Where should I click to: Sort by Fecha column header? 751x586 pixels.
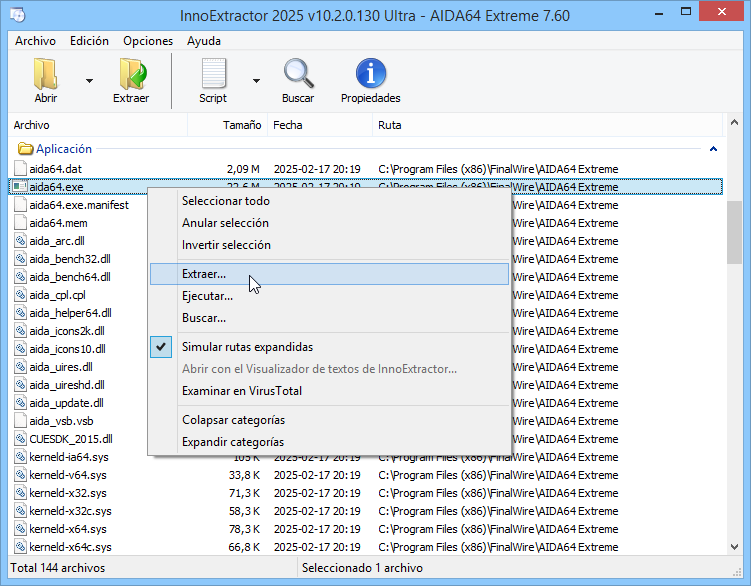click(320, 125)
